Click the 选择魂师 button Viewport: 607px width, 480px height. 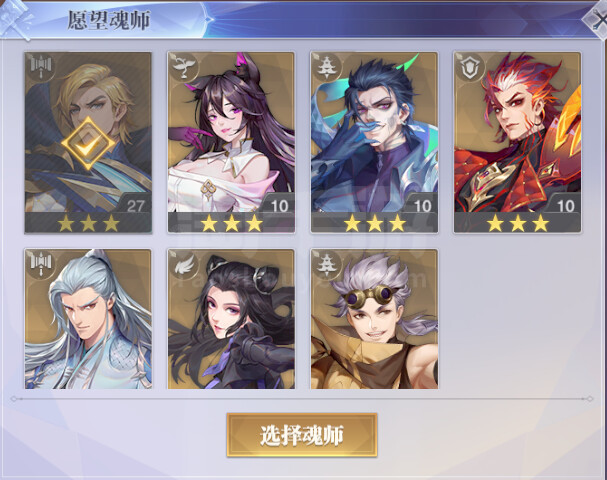pos(302,435)
